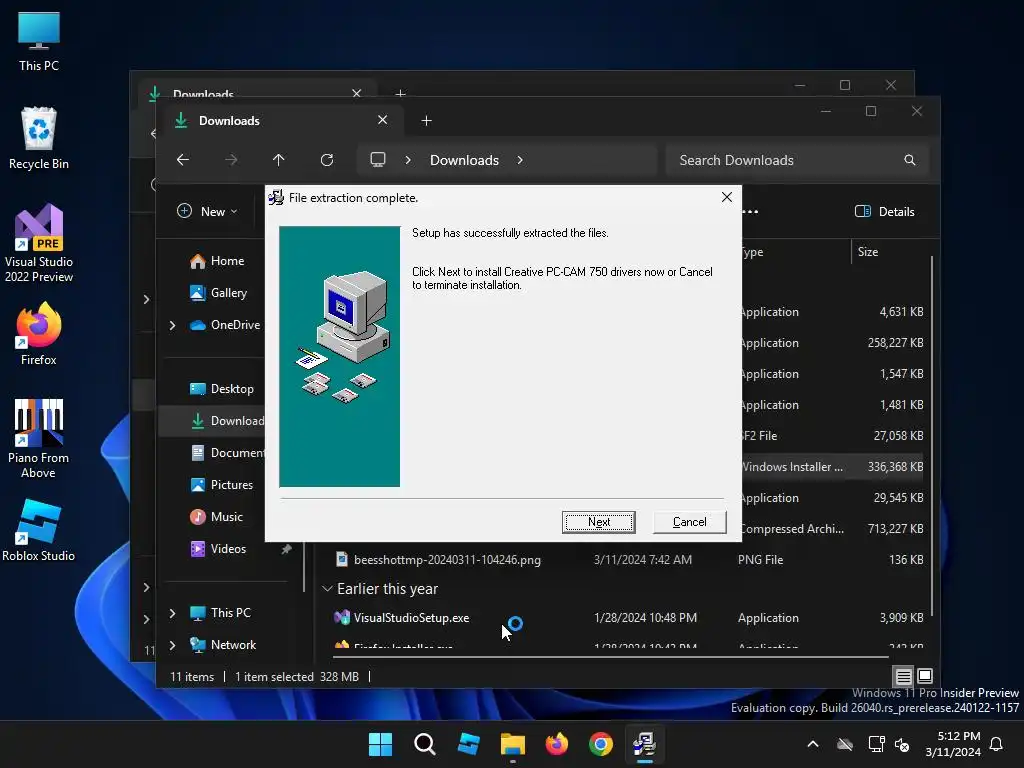
Task: Close the File extraction complete dialog
Action: (727, 197)
